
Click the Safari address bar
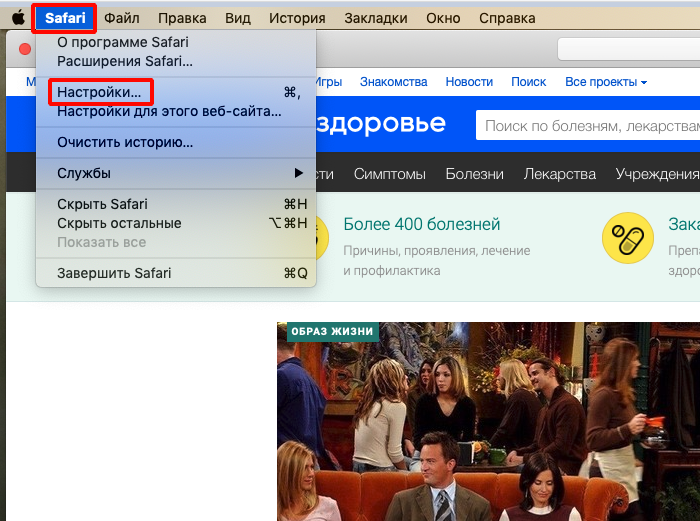pyautogui.click(x=629, y=49)
